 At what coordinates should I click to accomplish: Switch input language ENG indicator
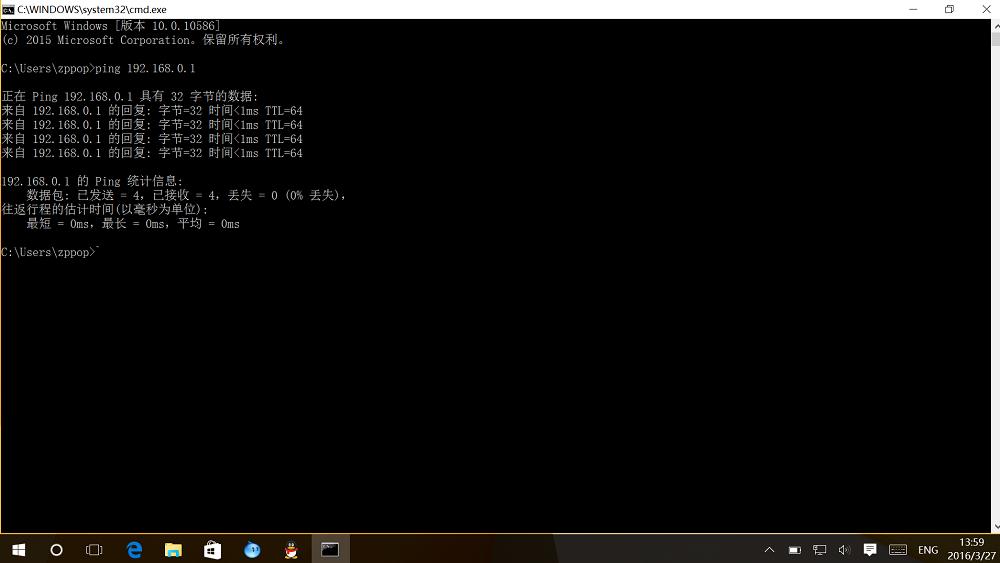pyautogui.click(x=928, y=550)
